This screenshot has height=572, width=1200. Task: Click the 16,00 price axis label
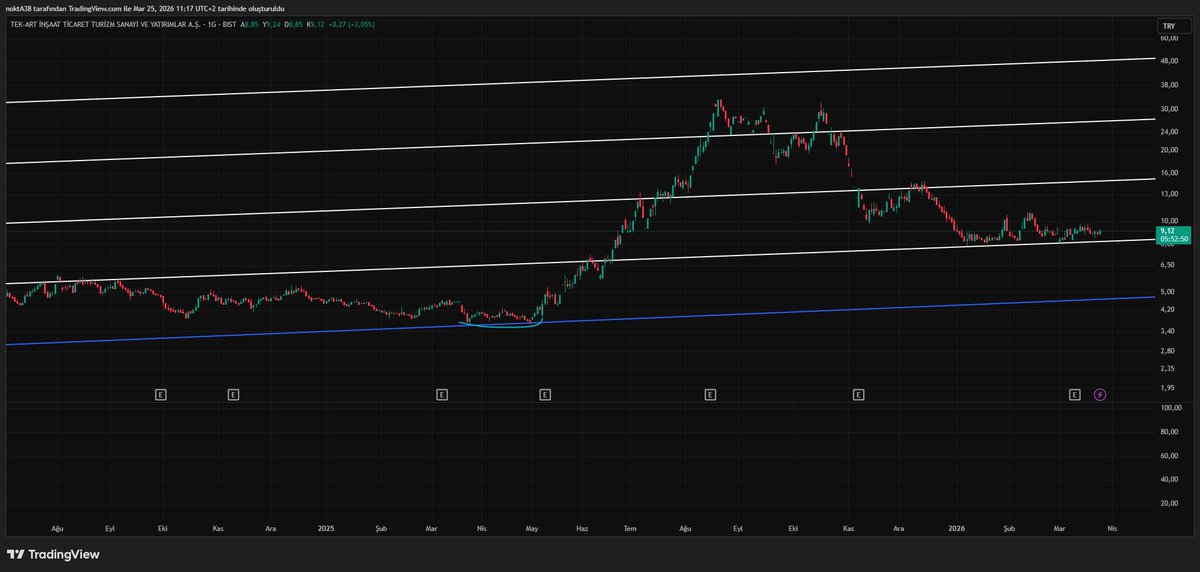tap(1169, 173)
